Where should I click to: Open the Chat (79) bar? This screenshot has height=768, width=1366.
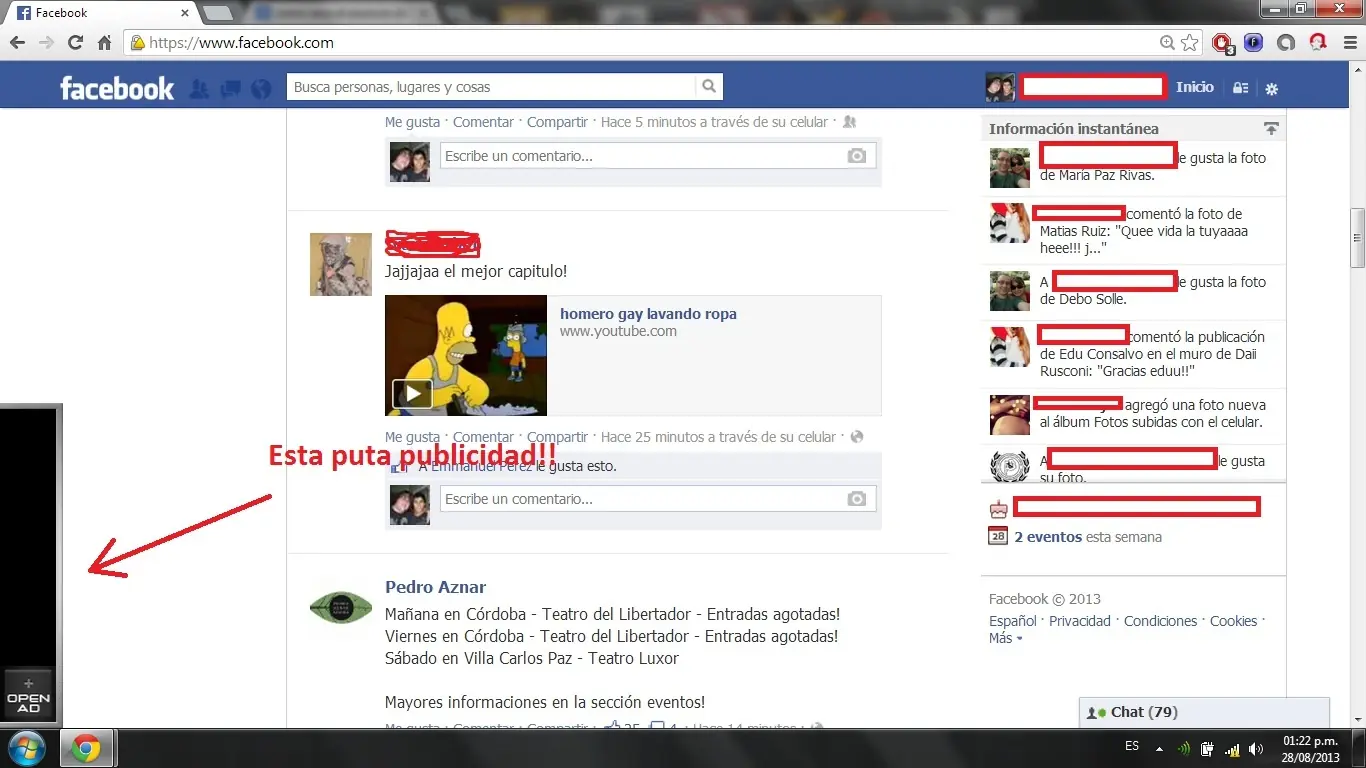point(1205,712)
